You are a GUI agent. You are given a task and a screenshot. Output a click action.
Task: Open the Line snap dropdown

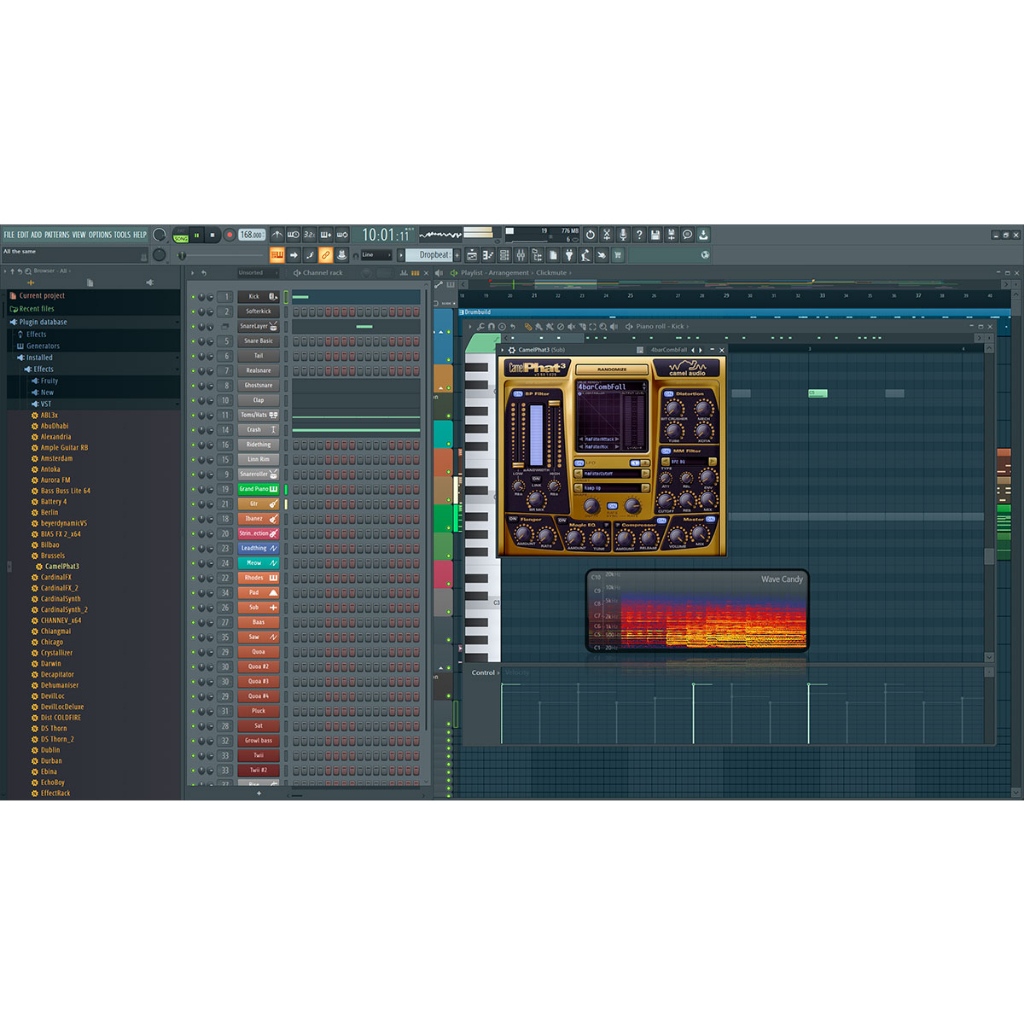coord(376,255)
